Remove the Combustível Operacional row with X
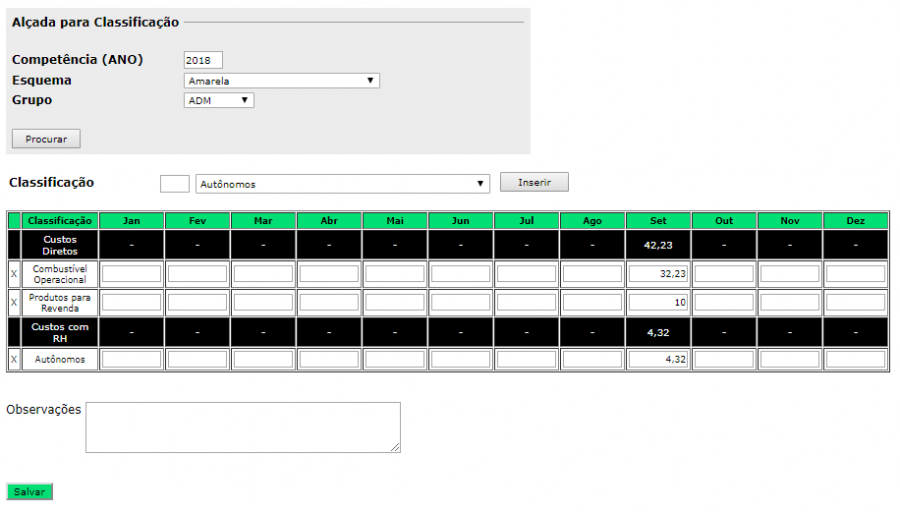The height and width of the screenshot is (512, 900). click(14, 274)
